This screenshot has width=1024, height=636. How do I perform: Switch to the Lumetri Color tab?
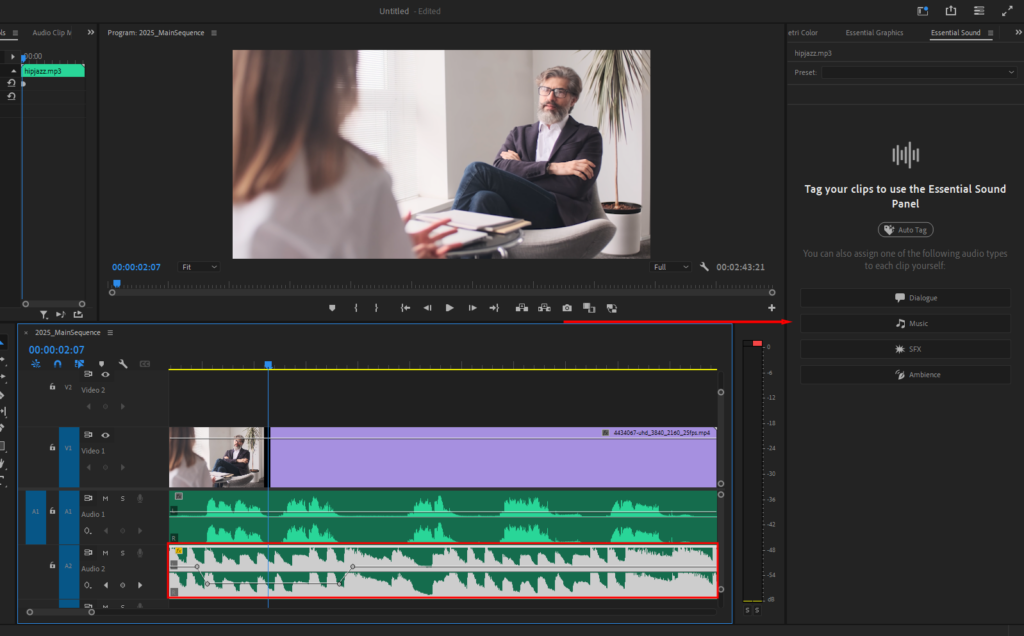(x=802, y=33)
